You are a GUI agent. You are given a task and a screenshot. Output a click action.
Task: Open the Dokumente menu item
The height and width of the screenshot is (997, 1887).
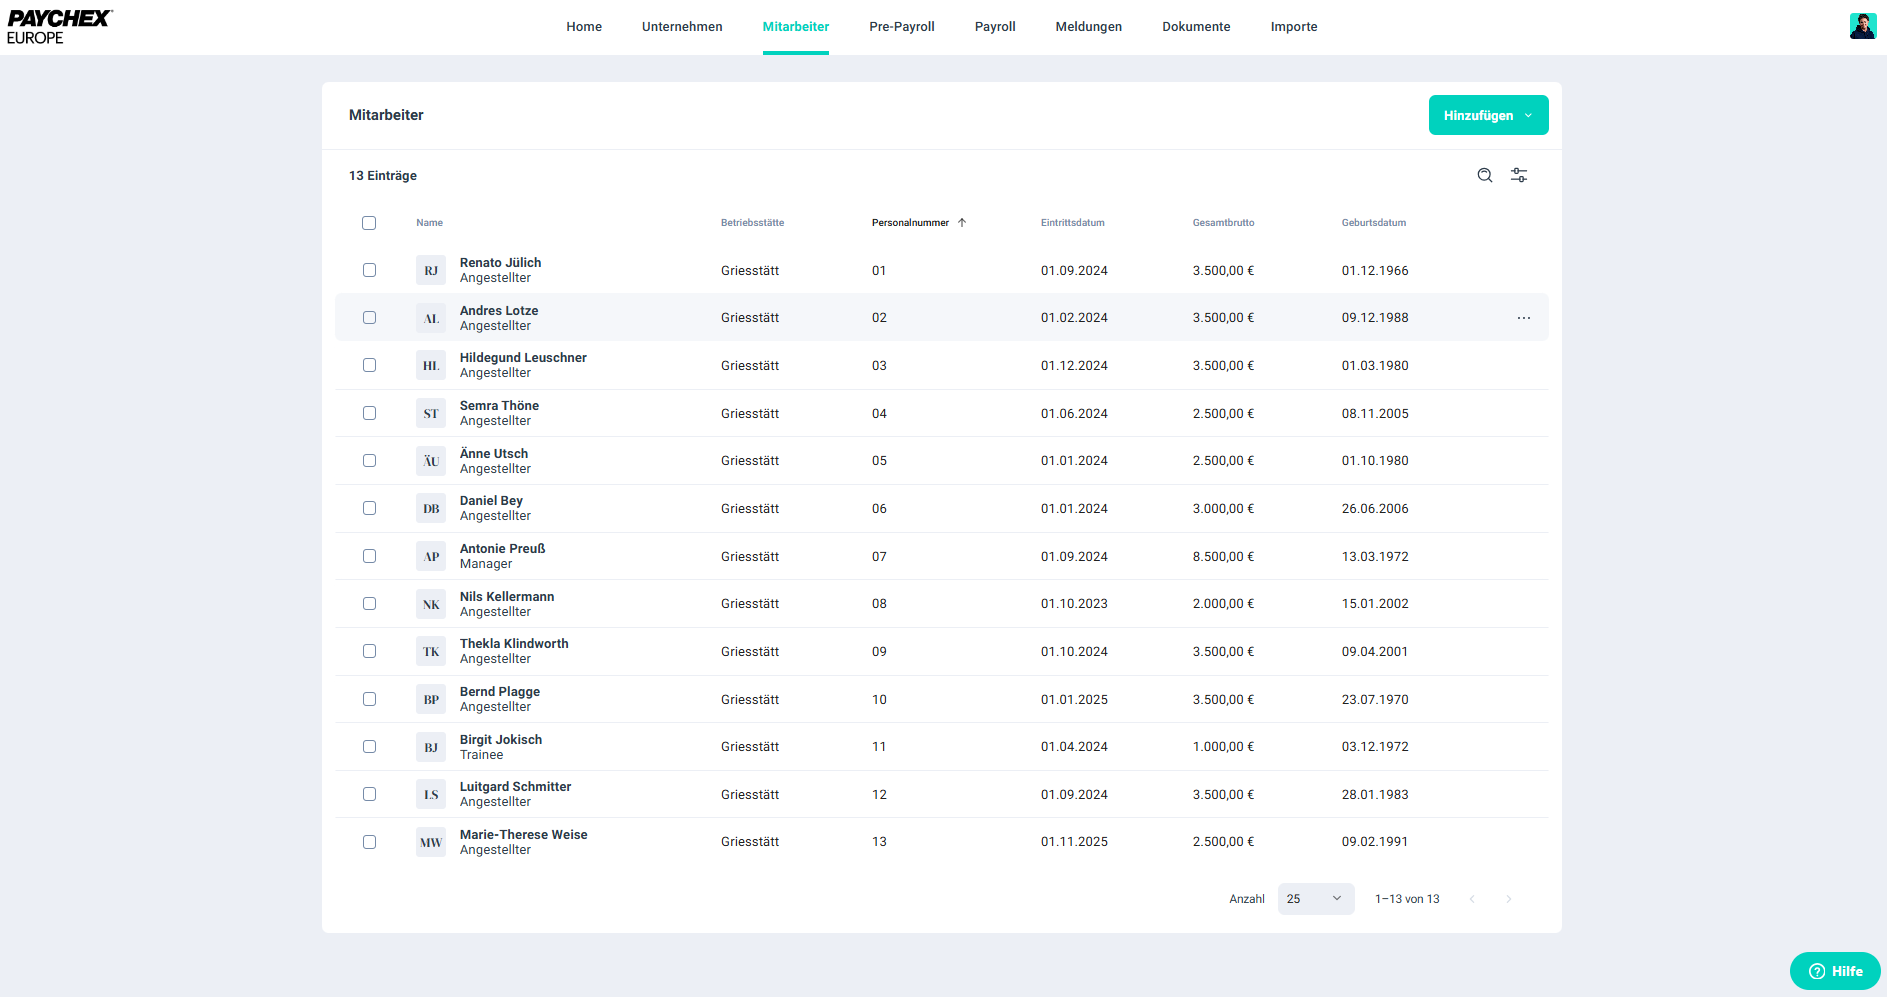click(x=1196, y=27)
